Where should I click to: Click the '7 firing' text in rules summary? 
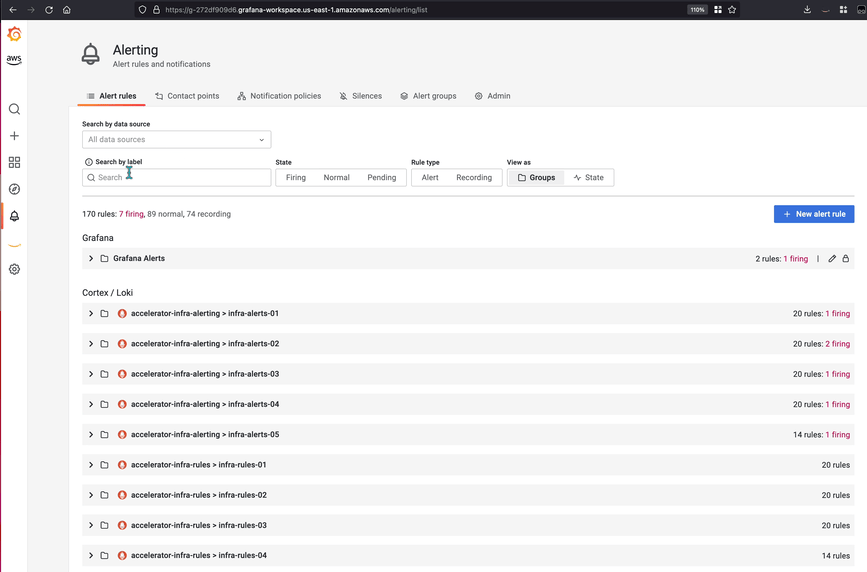tap(131, 214)
